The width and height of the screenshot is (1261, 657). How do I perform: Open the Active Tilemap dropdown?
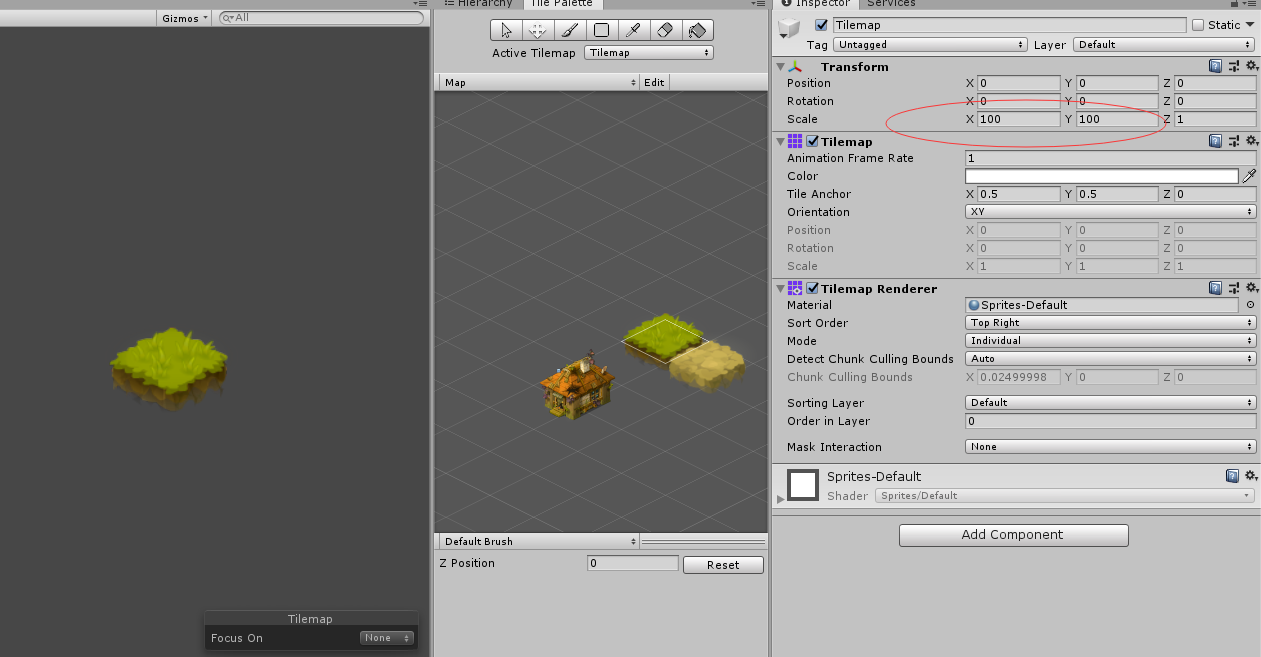(x=649, y=53)
